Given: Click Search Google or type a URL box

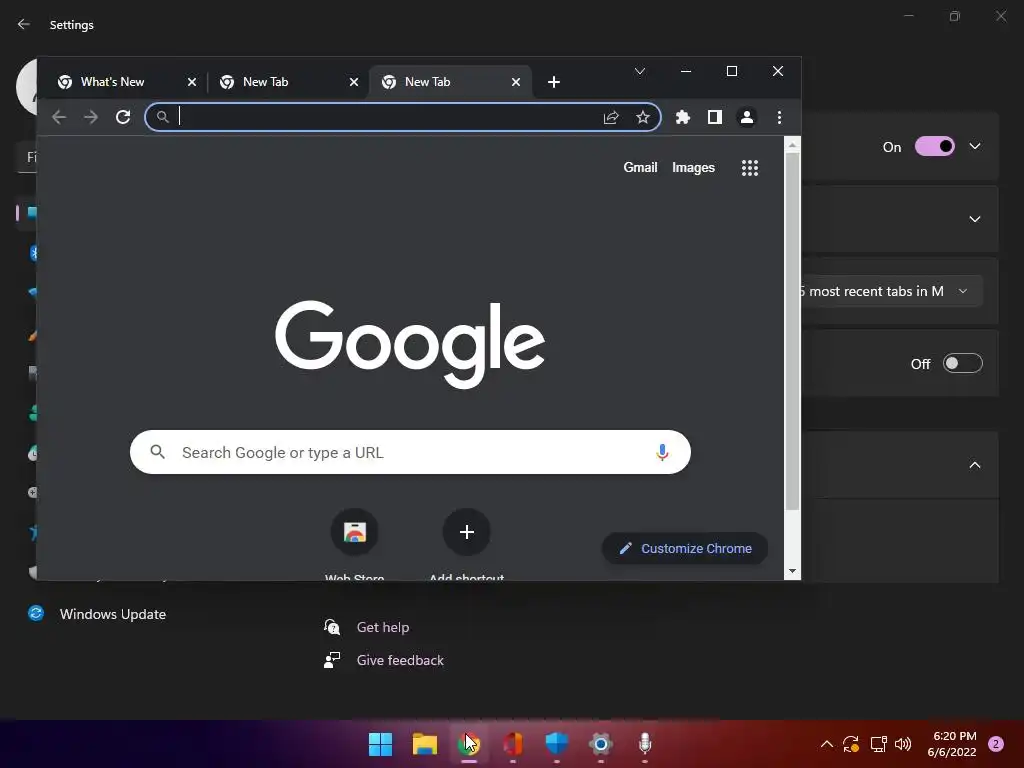Looking at the screenshot, I should point(410,452).
